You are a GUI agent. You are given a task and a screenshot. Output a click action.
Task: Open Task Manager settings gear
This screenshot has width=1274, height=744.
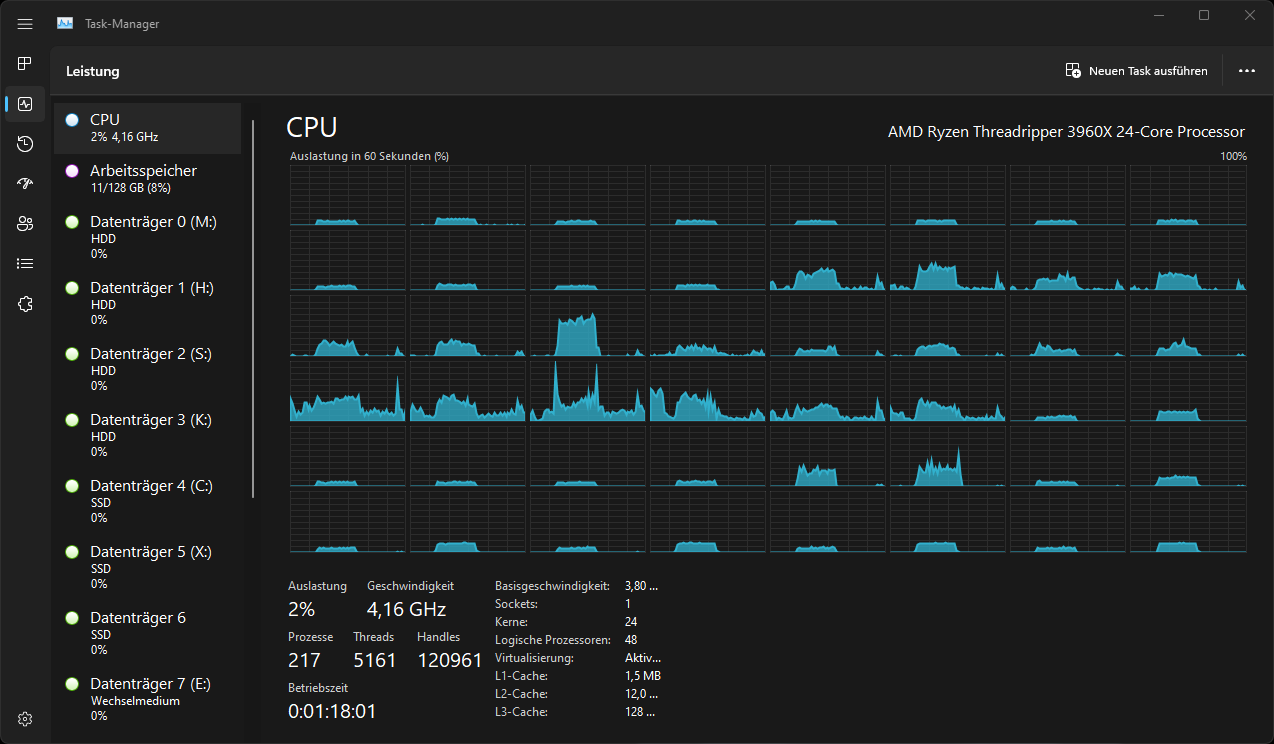(x=25, y=719)
